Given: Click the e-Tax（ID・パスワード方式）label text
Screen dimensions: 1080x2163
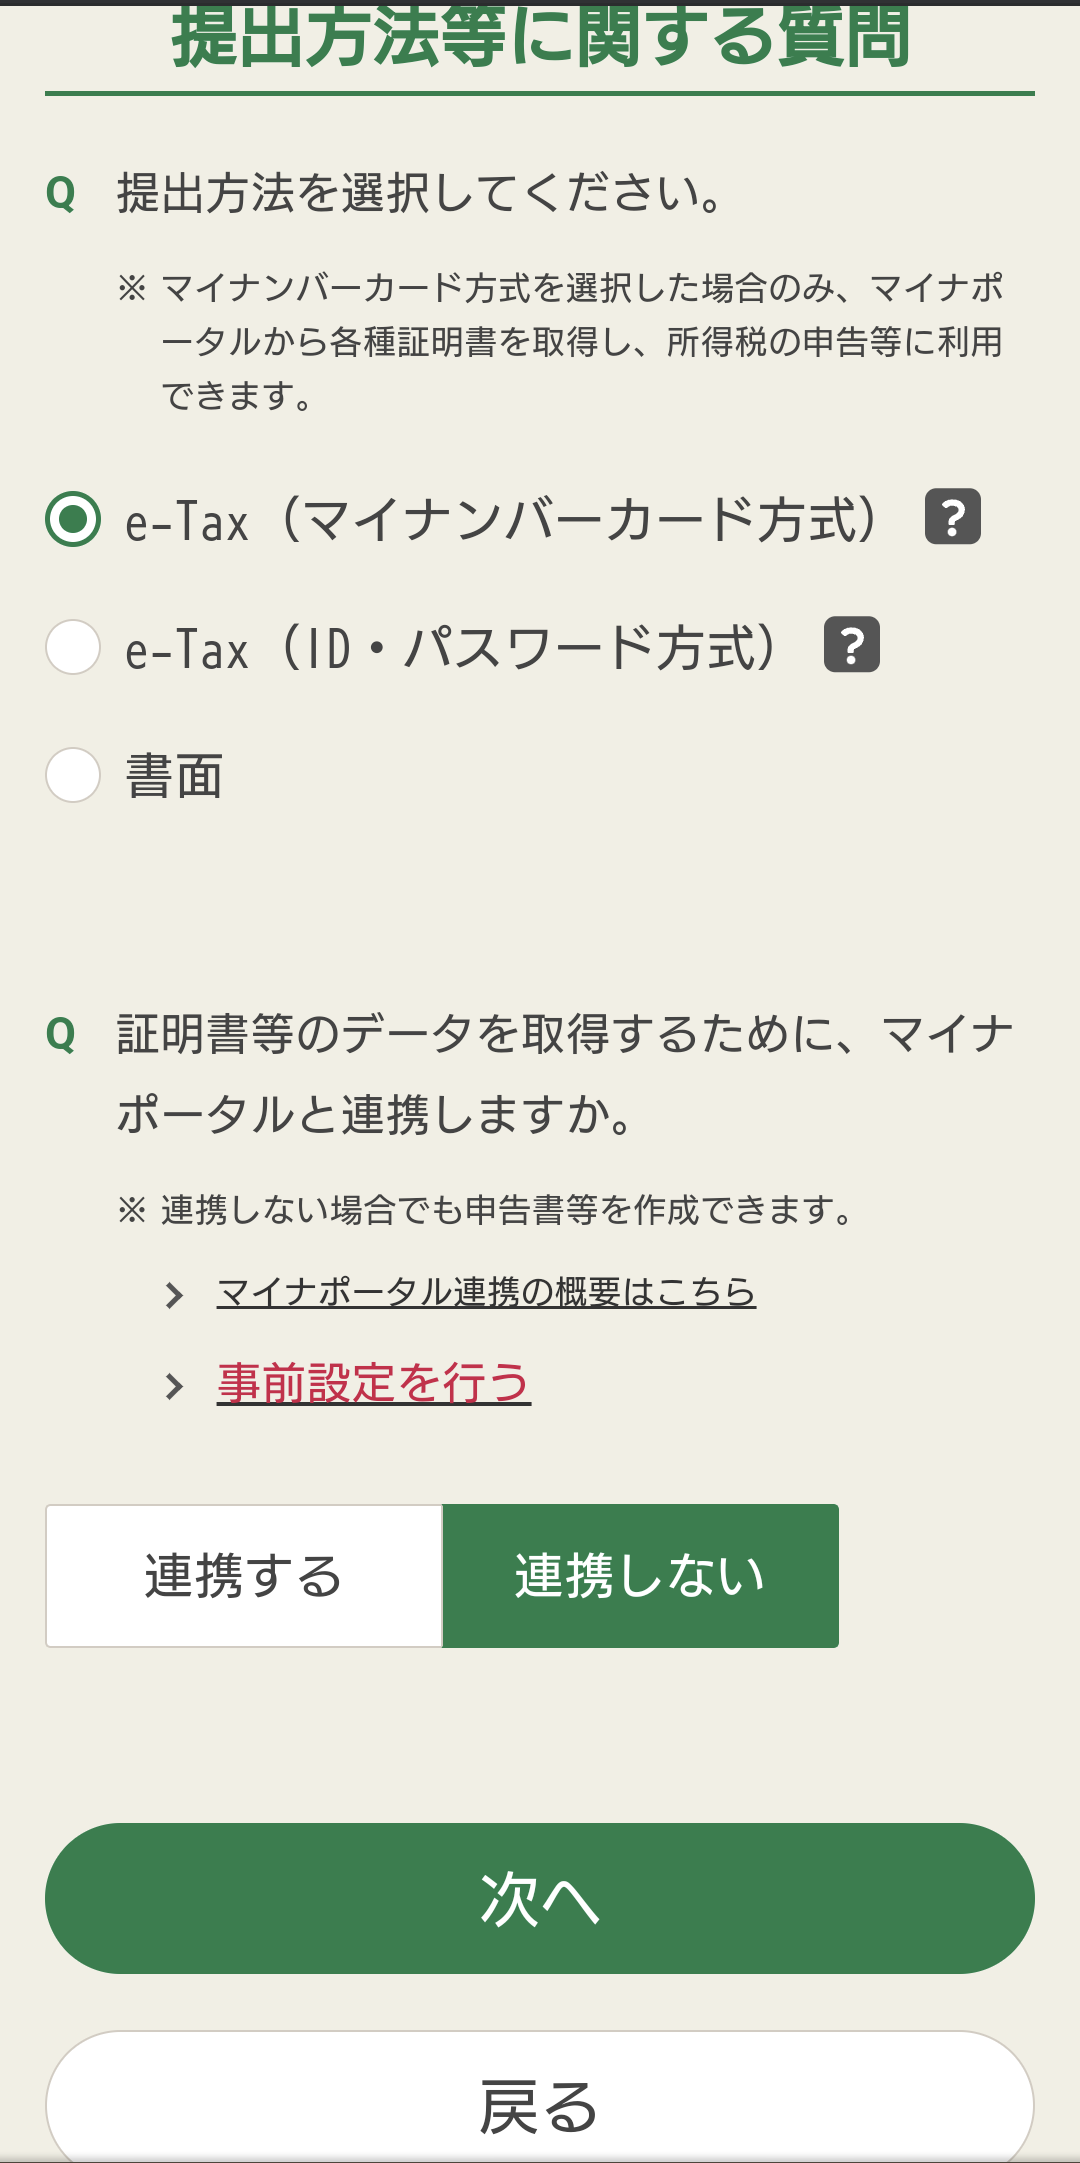Looking at the screenshot, I should pyautogui.click(x=450, y=649).
